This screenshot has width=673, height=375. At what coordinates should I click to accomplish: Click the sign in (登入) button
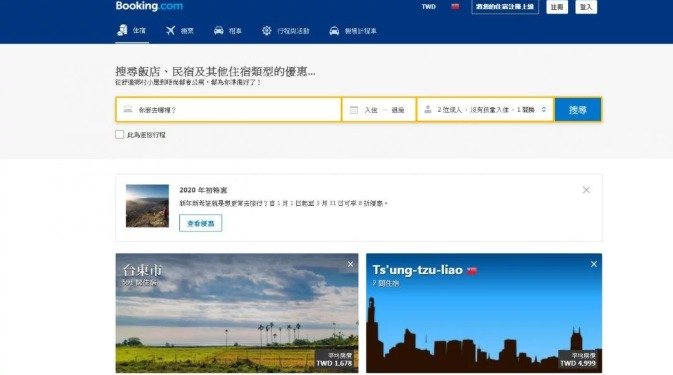click(x=586, y=7)
